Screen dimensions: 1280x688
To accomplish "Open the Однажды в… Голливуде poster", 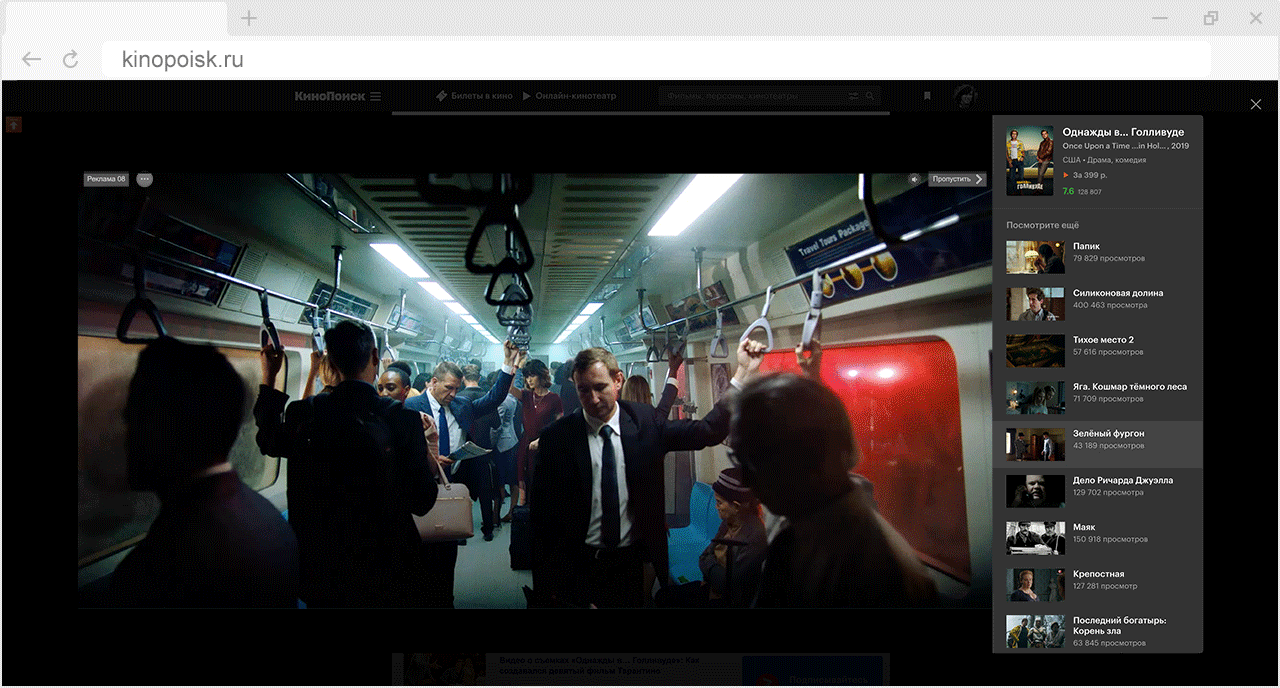I will pyautogui.click(x=1030, y=161).
